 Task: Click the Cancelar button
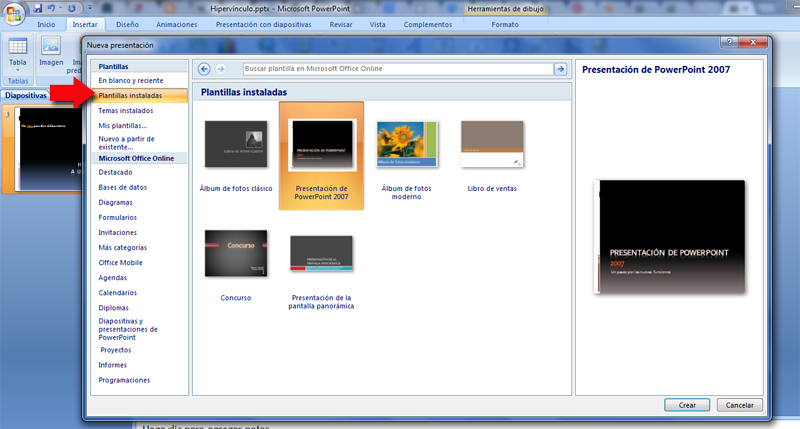739,405
